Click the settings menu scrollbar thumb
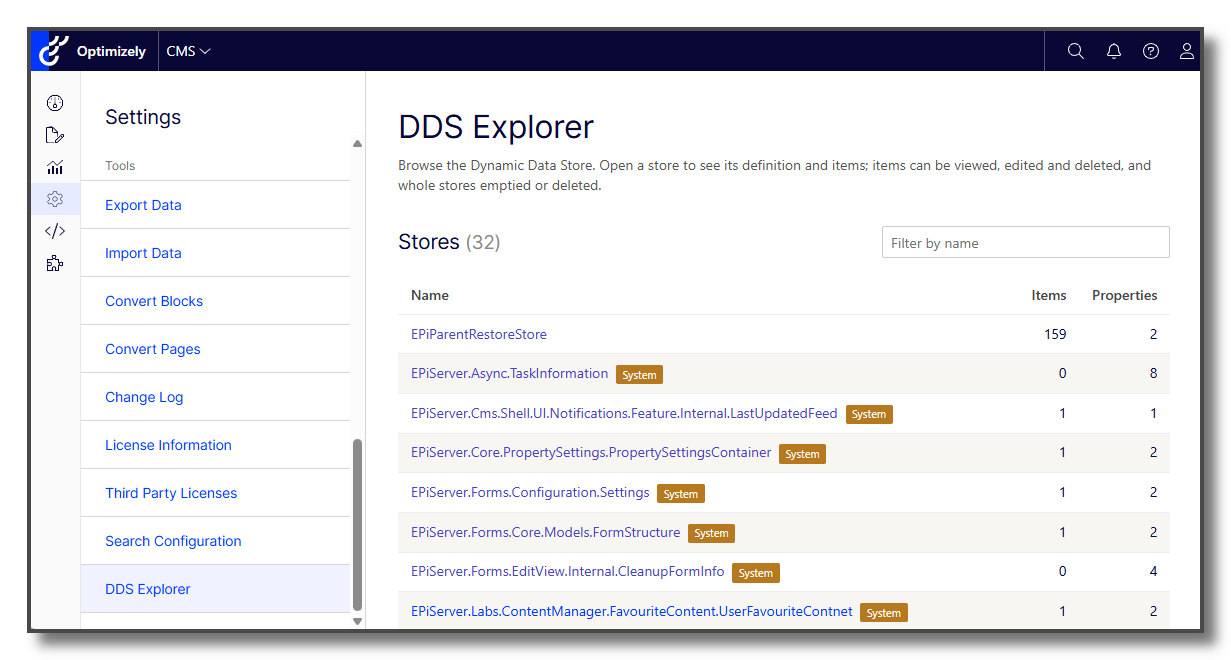 (358, 525)
